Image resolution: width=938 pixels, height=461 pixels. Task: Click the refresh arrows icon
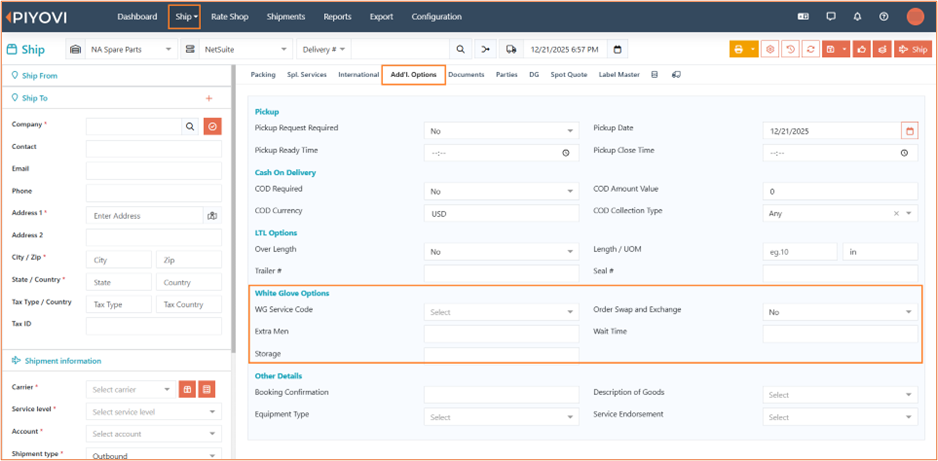click(811, 50)
